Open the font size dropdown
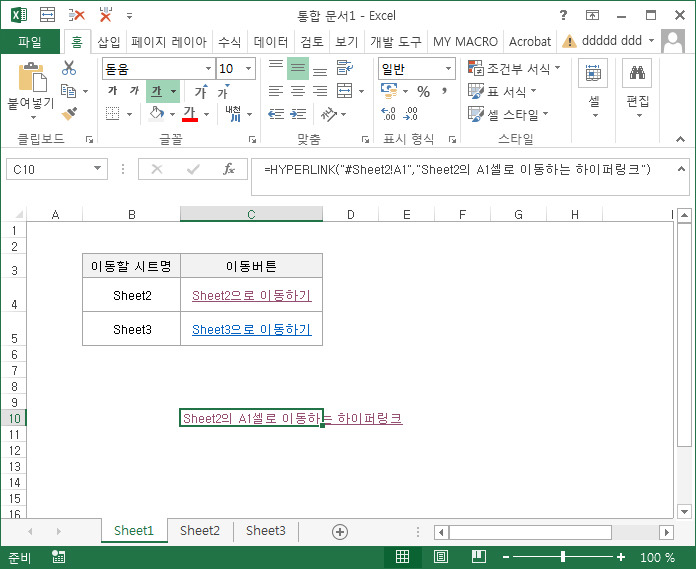Image resolution: width=696 pixels, height=569 pixels. [249, 68]
